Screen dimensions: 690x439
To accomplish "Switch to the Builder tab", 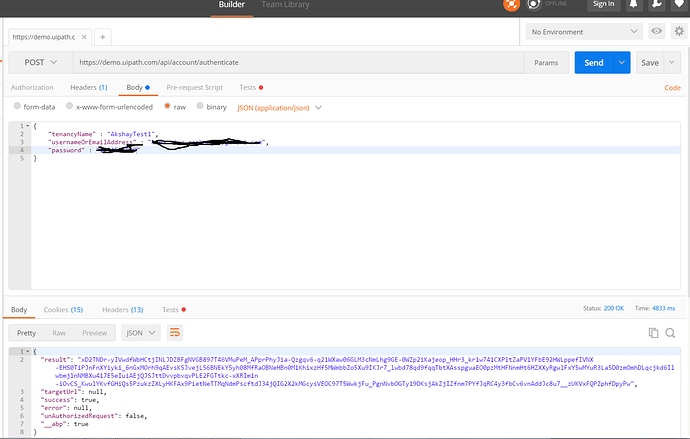I will point(231,5).
